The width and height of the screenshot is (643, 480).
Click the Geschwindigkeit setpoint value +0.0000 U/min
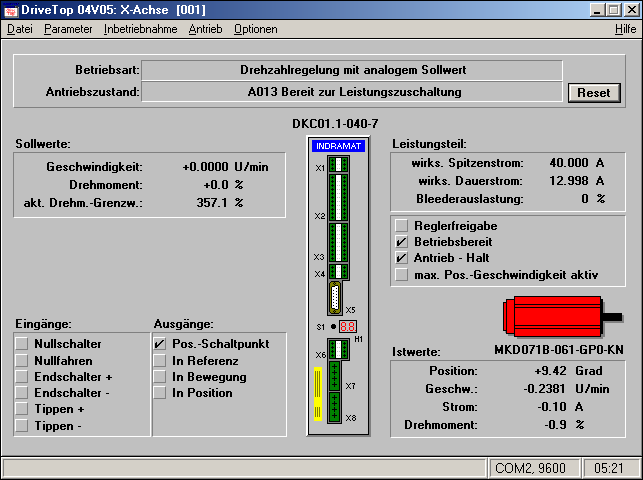tap(225, 167)
